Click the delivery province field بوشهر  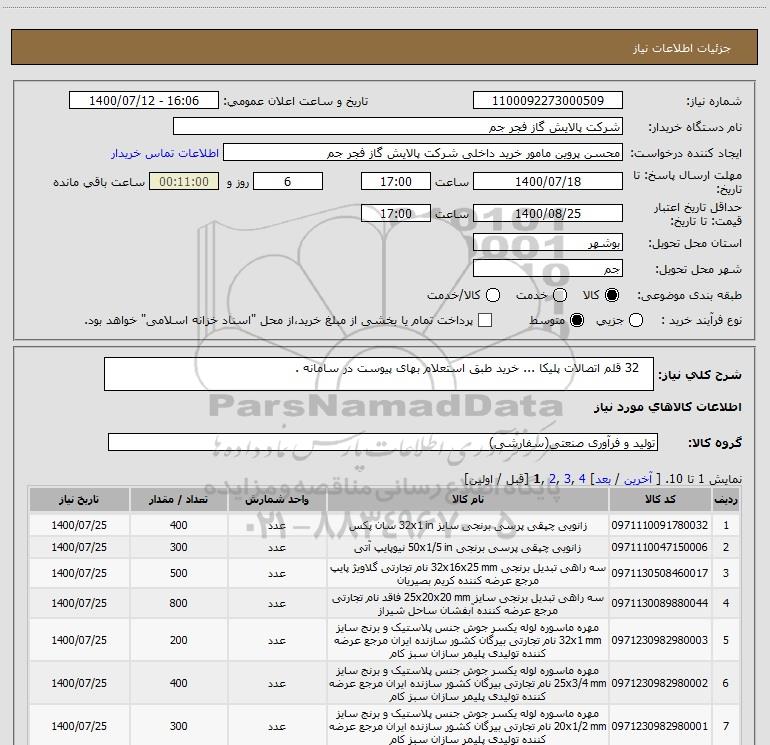click(548, 242)
